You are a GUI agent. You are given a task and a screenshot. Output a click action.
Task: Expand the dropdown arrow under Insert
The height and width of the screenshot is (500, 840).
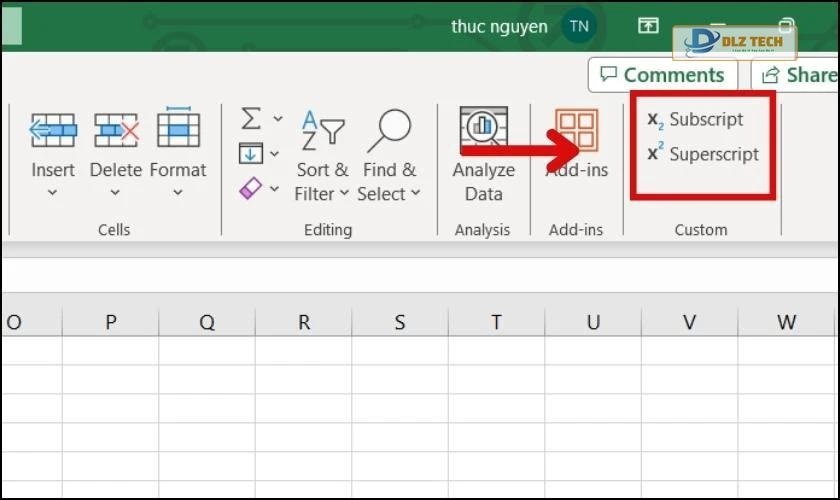[53, 193]
